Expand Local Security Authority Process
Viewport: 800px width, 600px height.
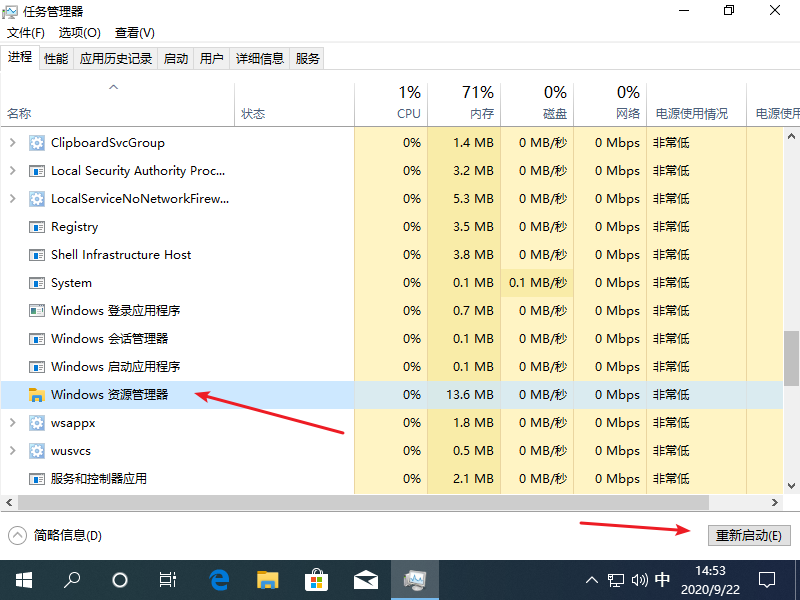click(14, 171)
